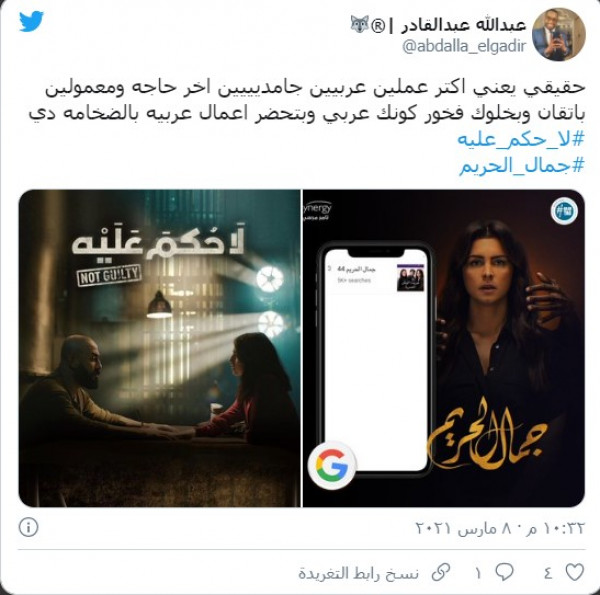Click the phone mockup in the right poster

[x=376, y=360]
